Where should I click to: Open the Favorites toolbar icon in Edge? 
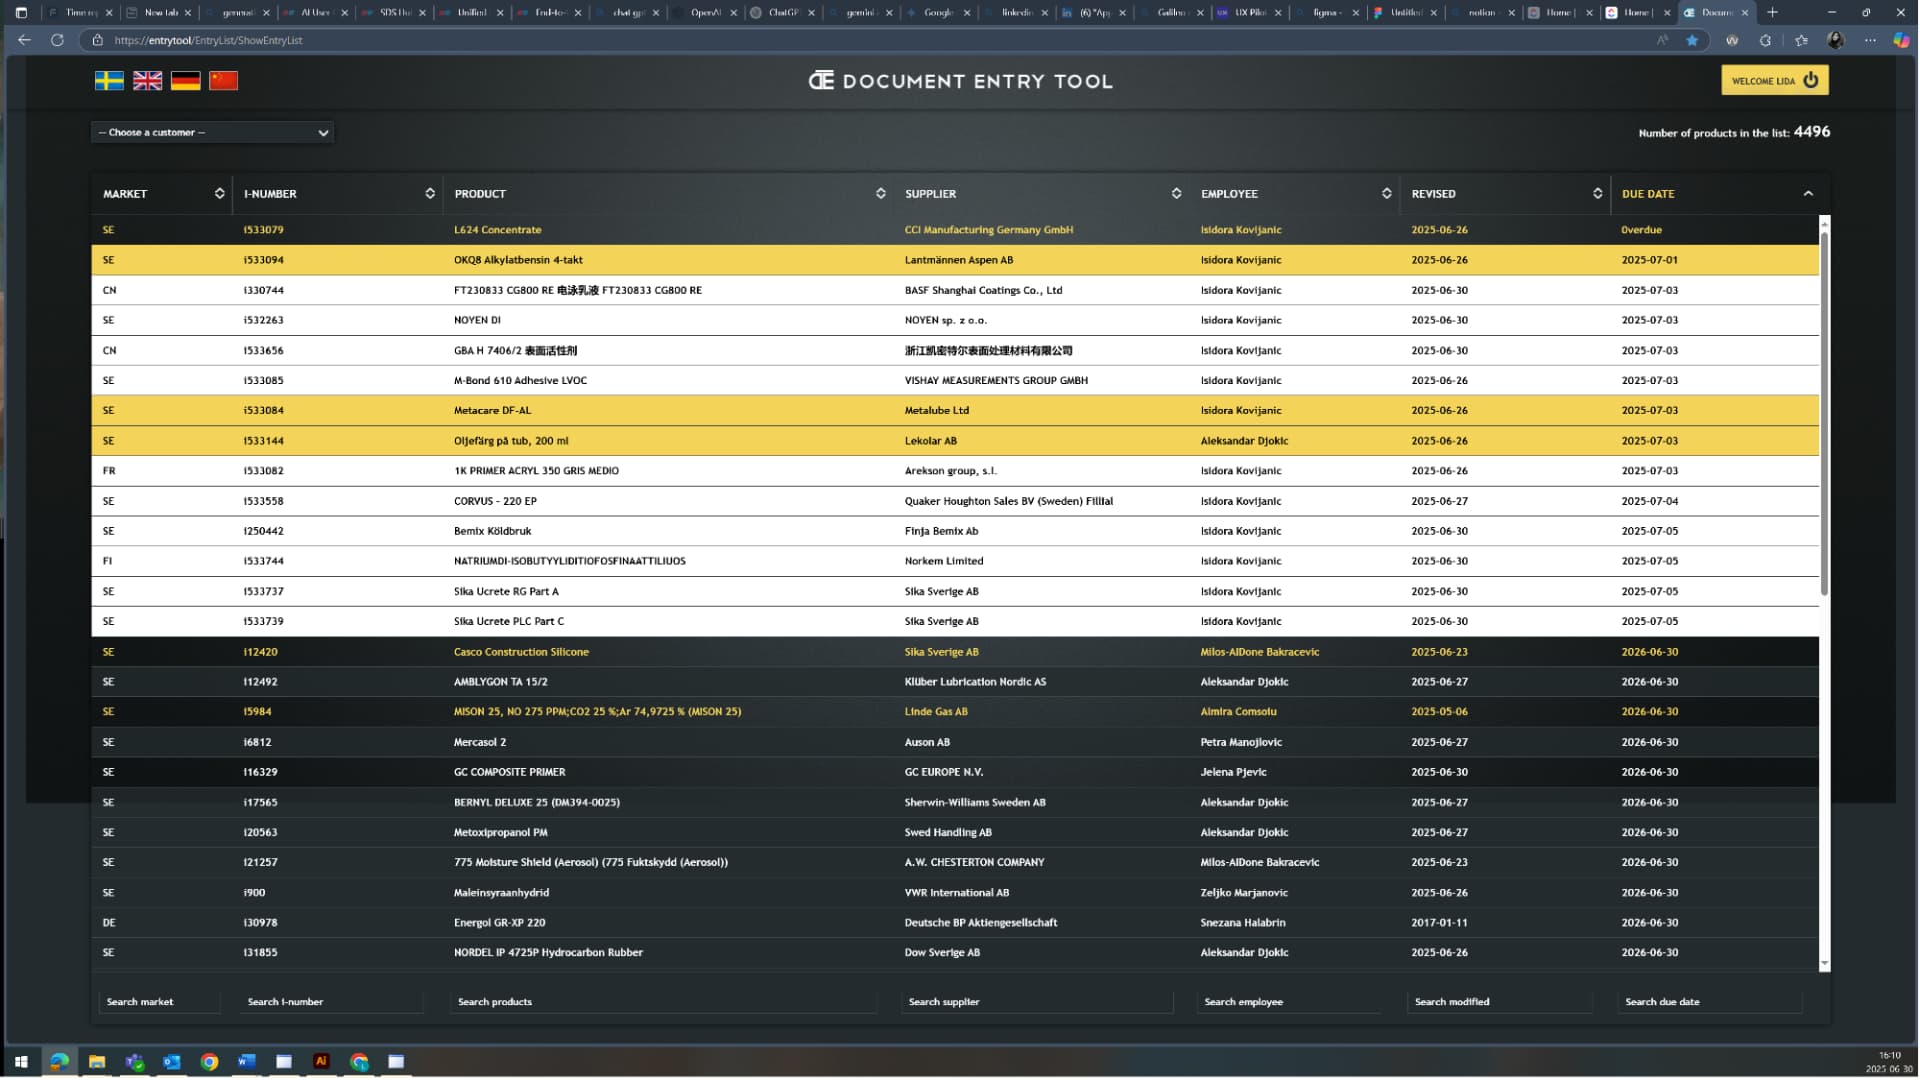(1801, 40)
